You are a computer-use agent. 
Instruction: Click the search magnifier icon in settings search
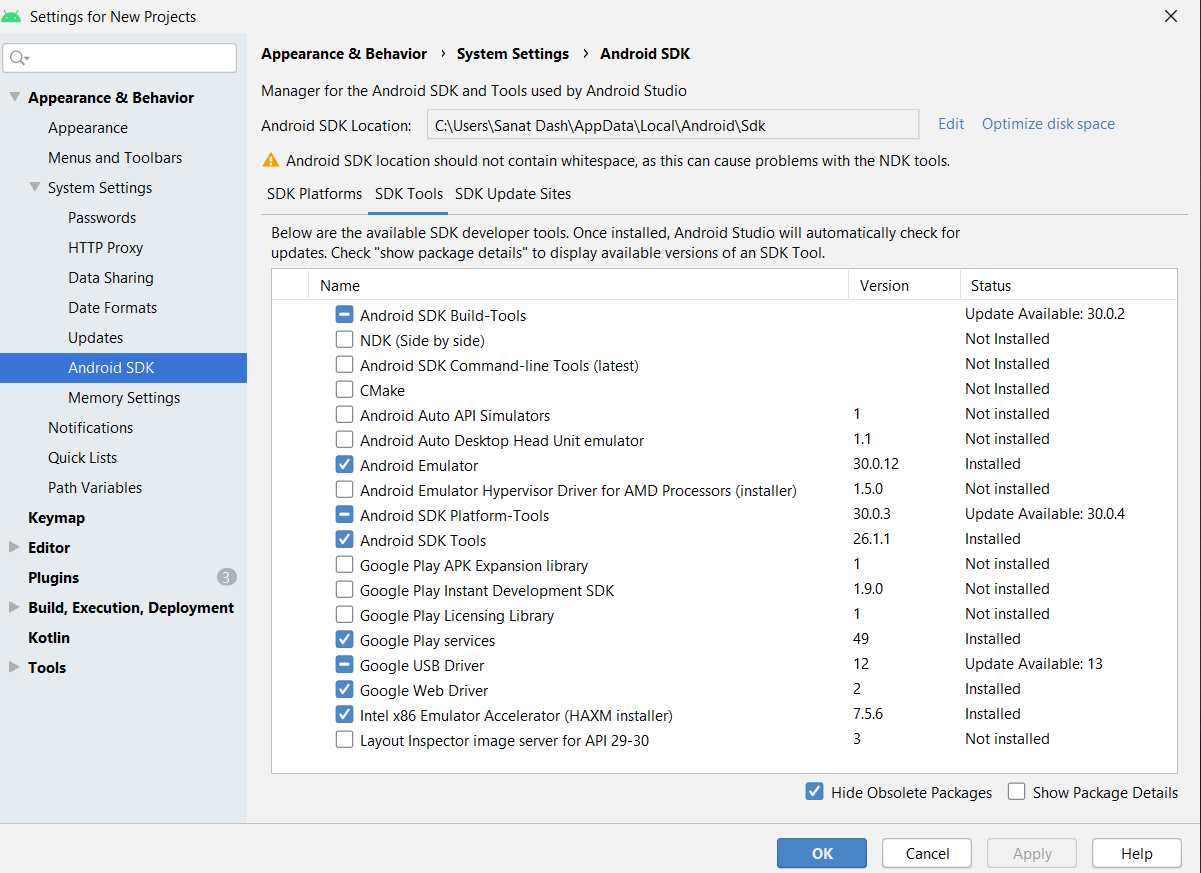(x=18, y=58)
